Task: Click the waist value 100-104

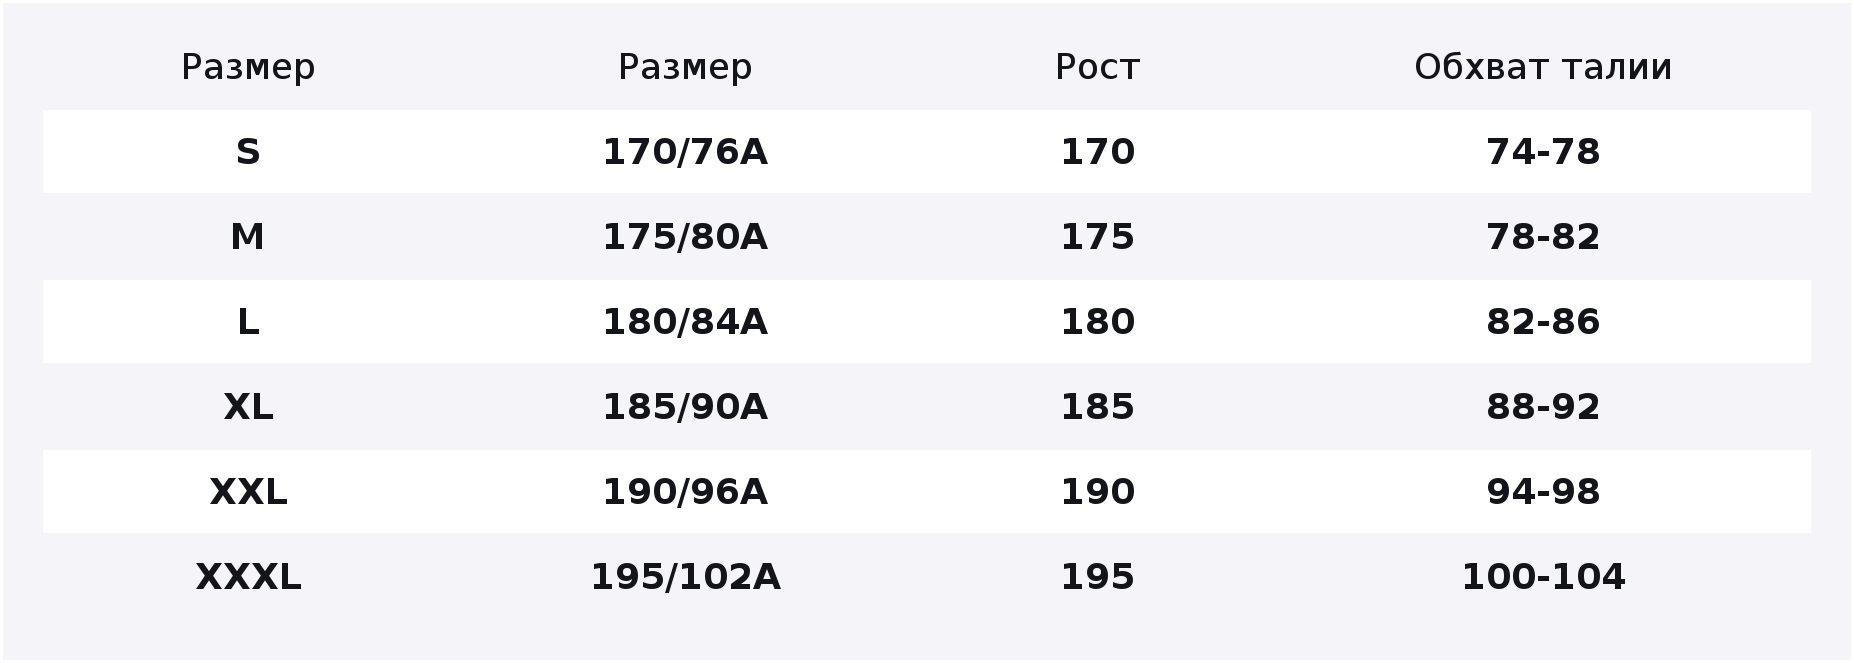Action: pos(1543,577)
